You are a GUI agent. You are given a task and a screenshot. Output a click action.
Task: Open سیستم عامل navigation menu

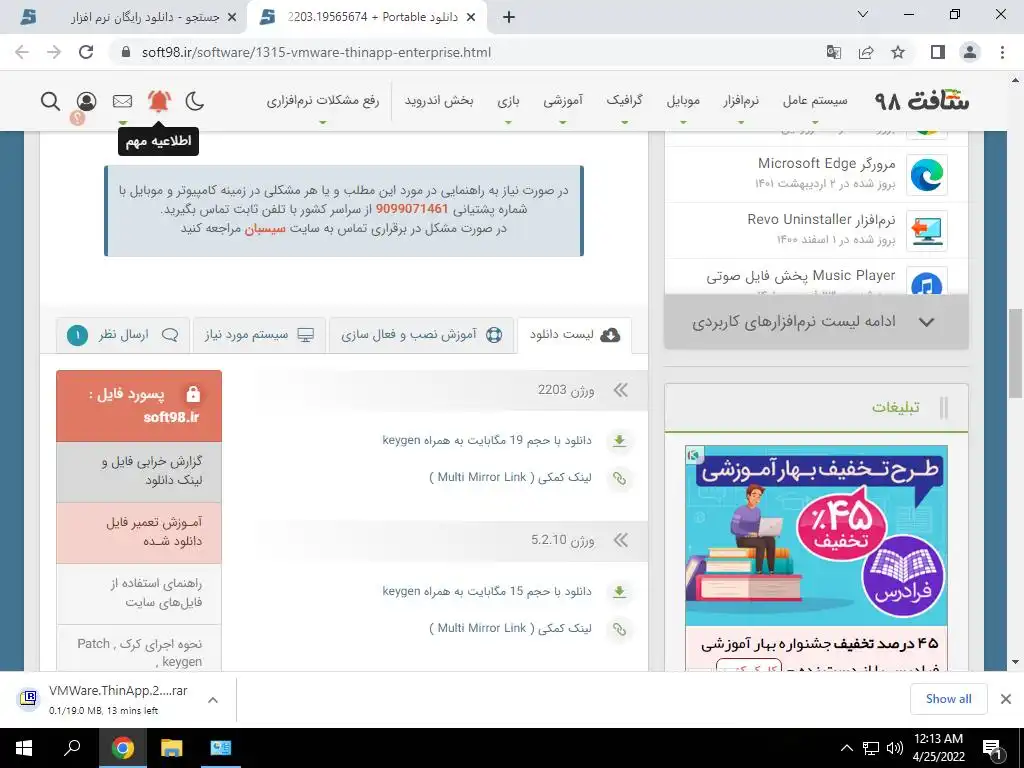[x=815, y=101]
